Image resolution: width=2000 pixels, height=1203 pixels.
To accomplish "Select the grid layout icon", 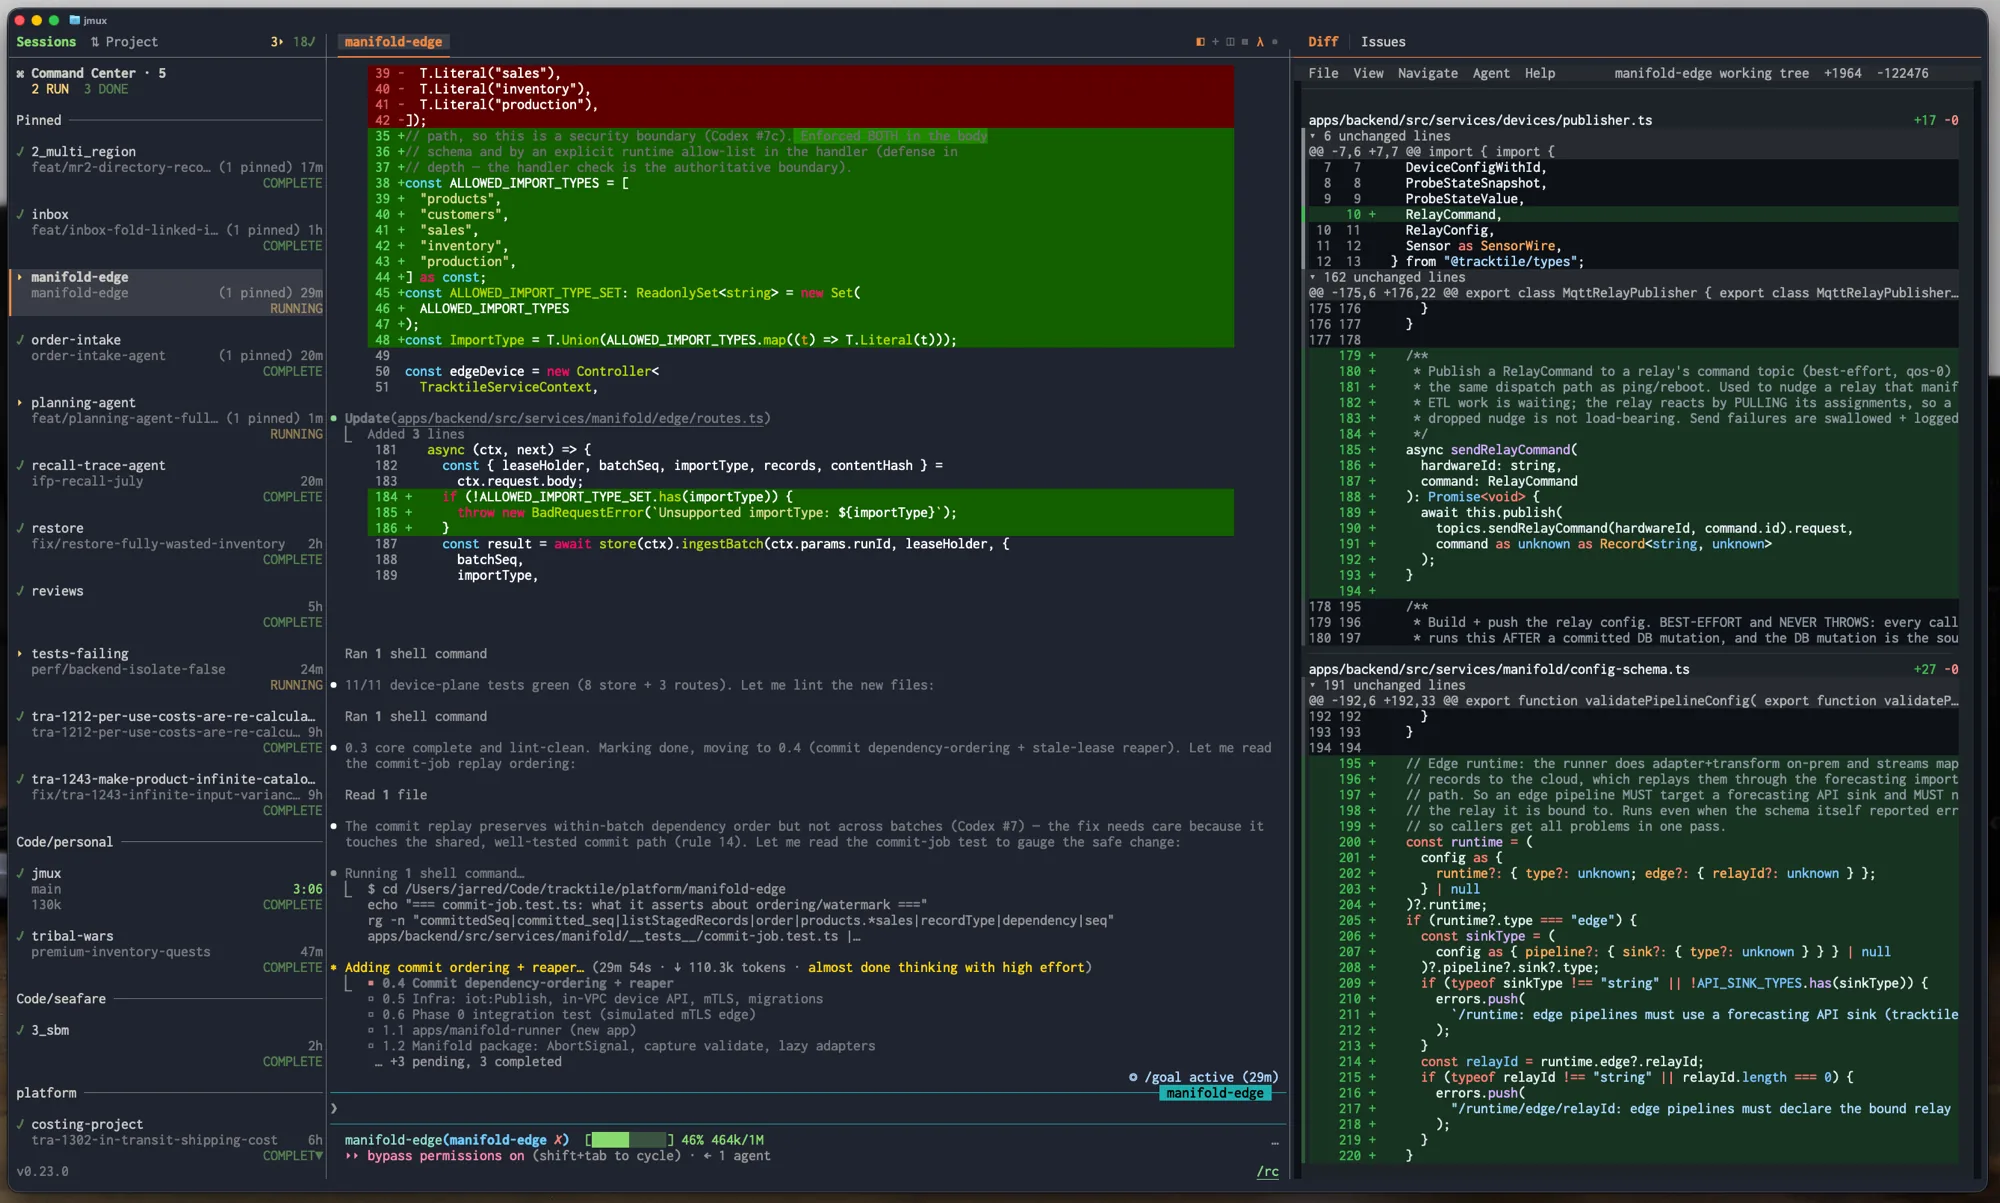I will (x=1245, y=42).
